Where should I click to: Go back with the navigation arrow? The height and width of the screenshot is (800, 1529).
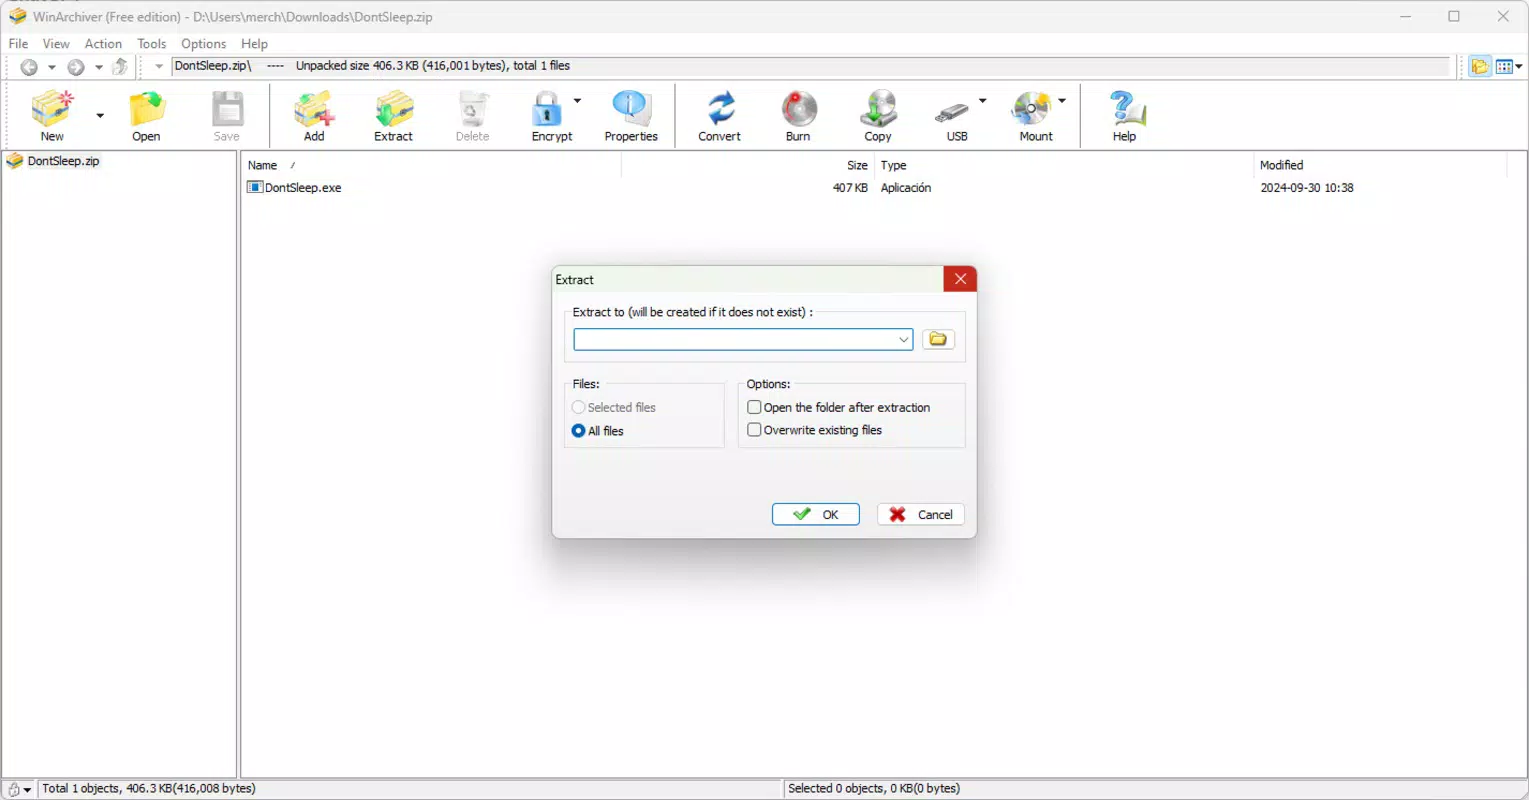(29, 67)
